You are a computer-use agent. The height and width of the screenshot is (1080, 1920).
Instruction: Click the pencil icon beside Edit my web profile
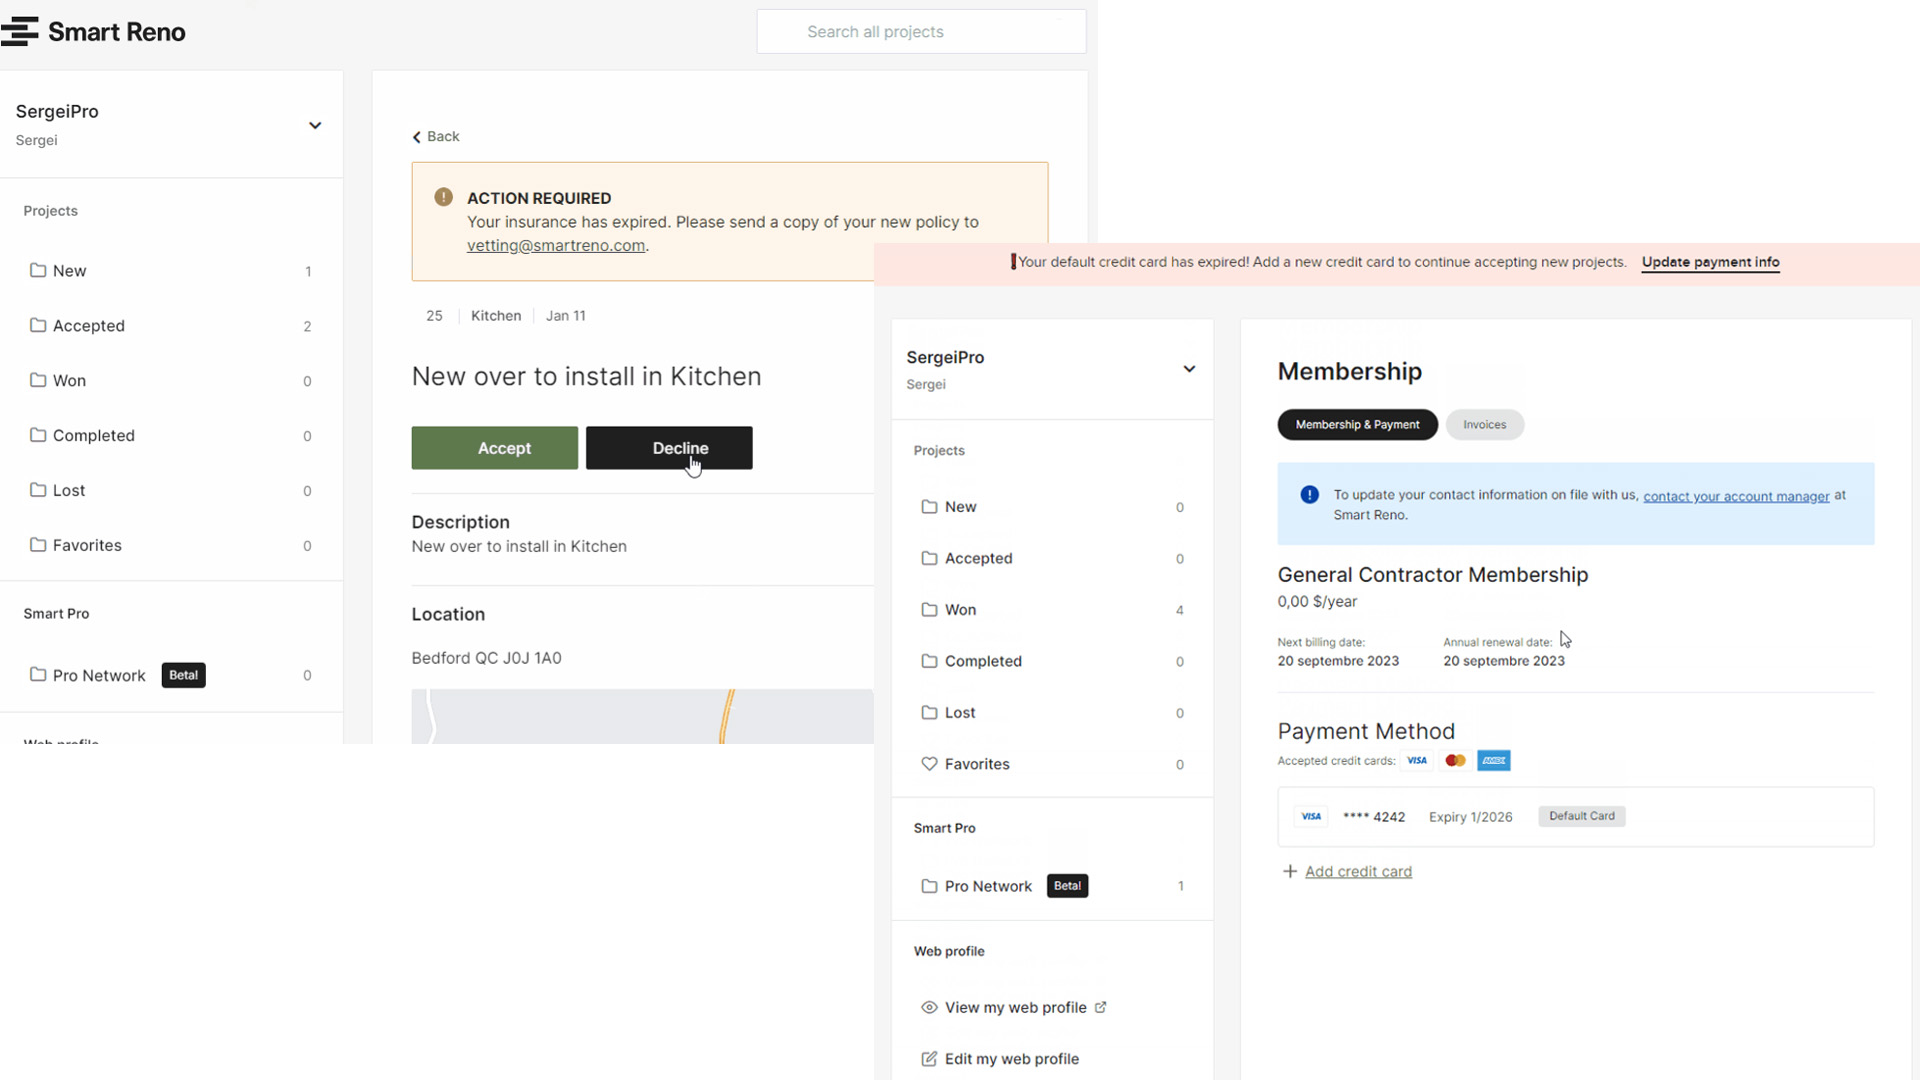pos(929,1059)
